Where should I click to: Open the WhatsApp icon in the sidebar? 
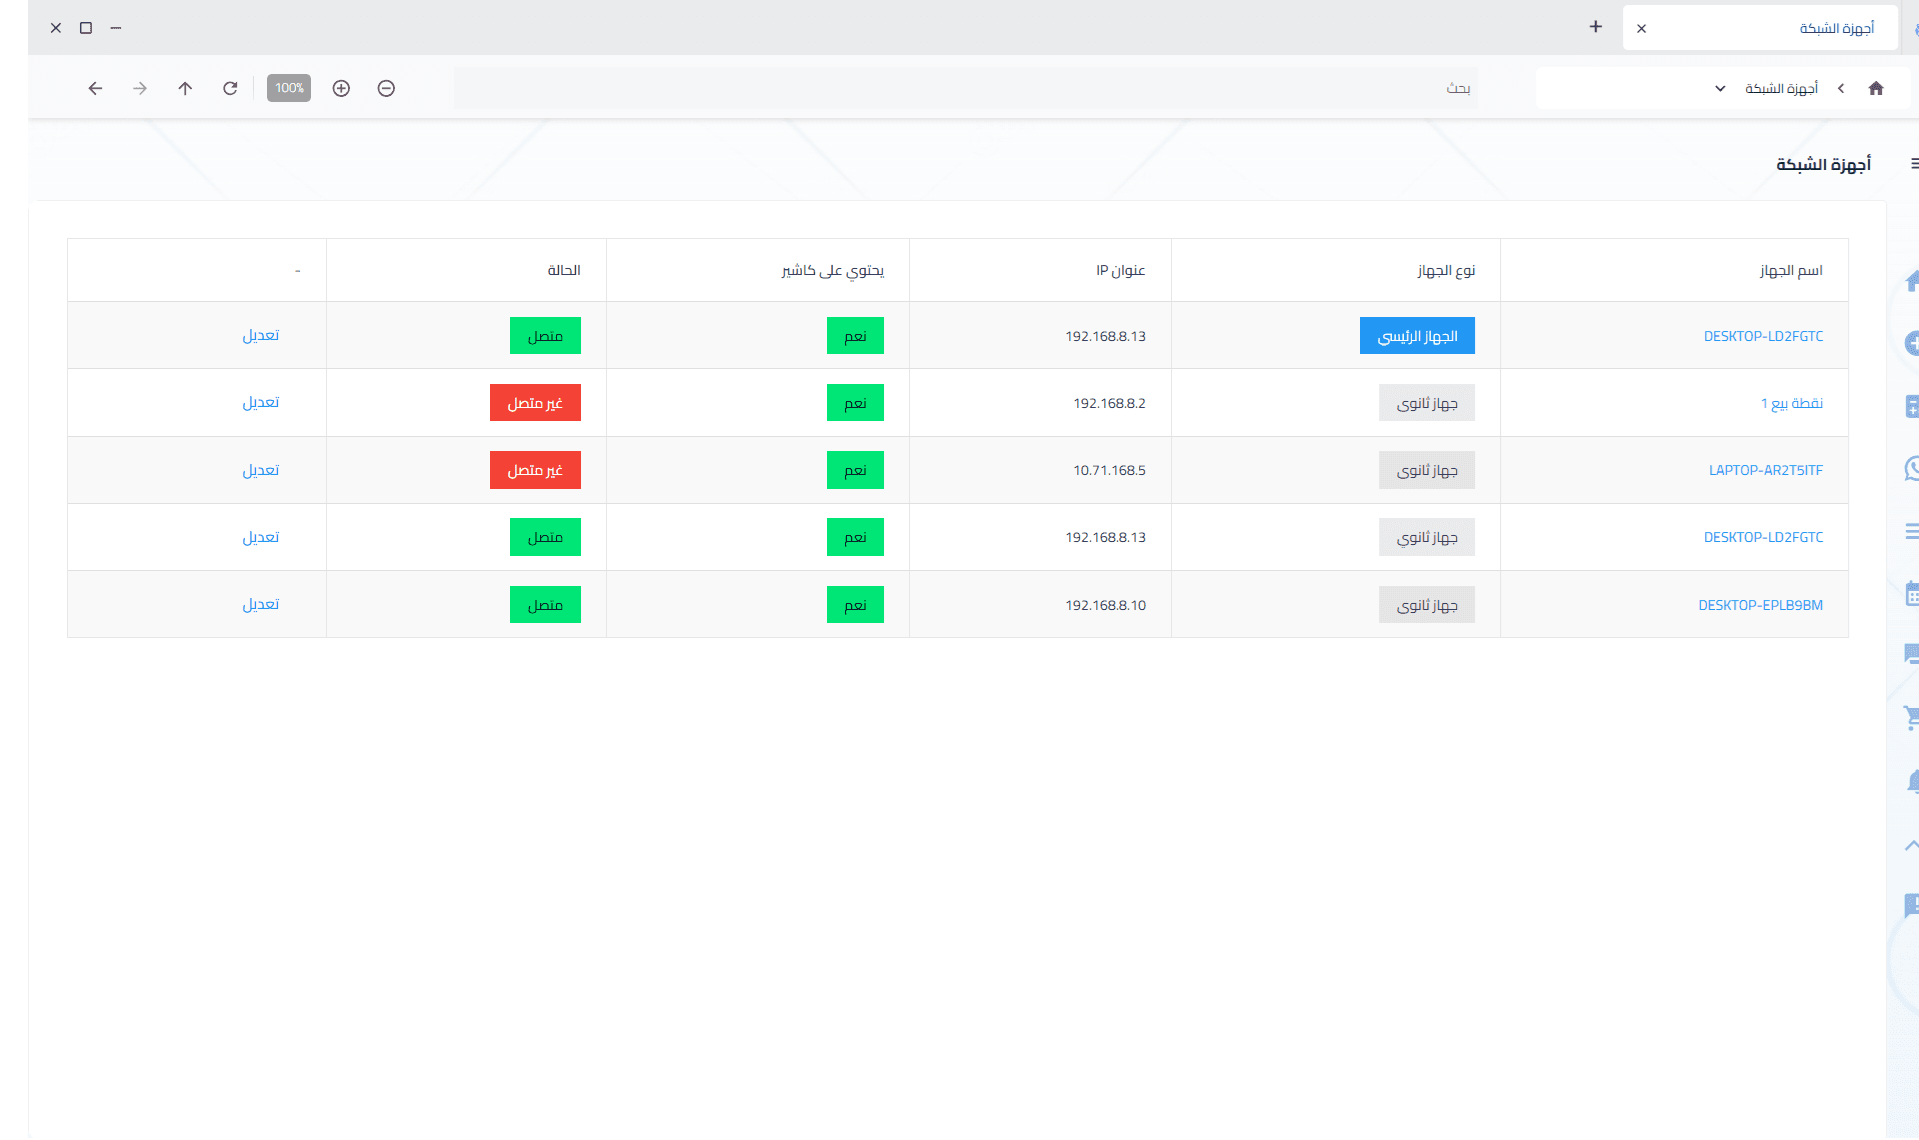pos(1911,468)
